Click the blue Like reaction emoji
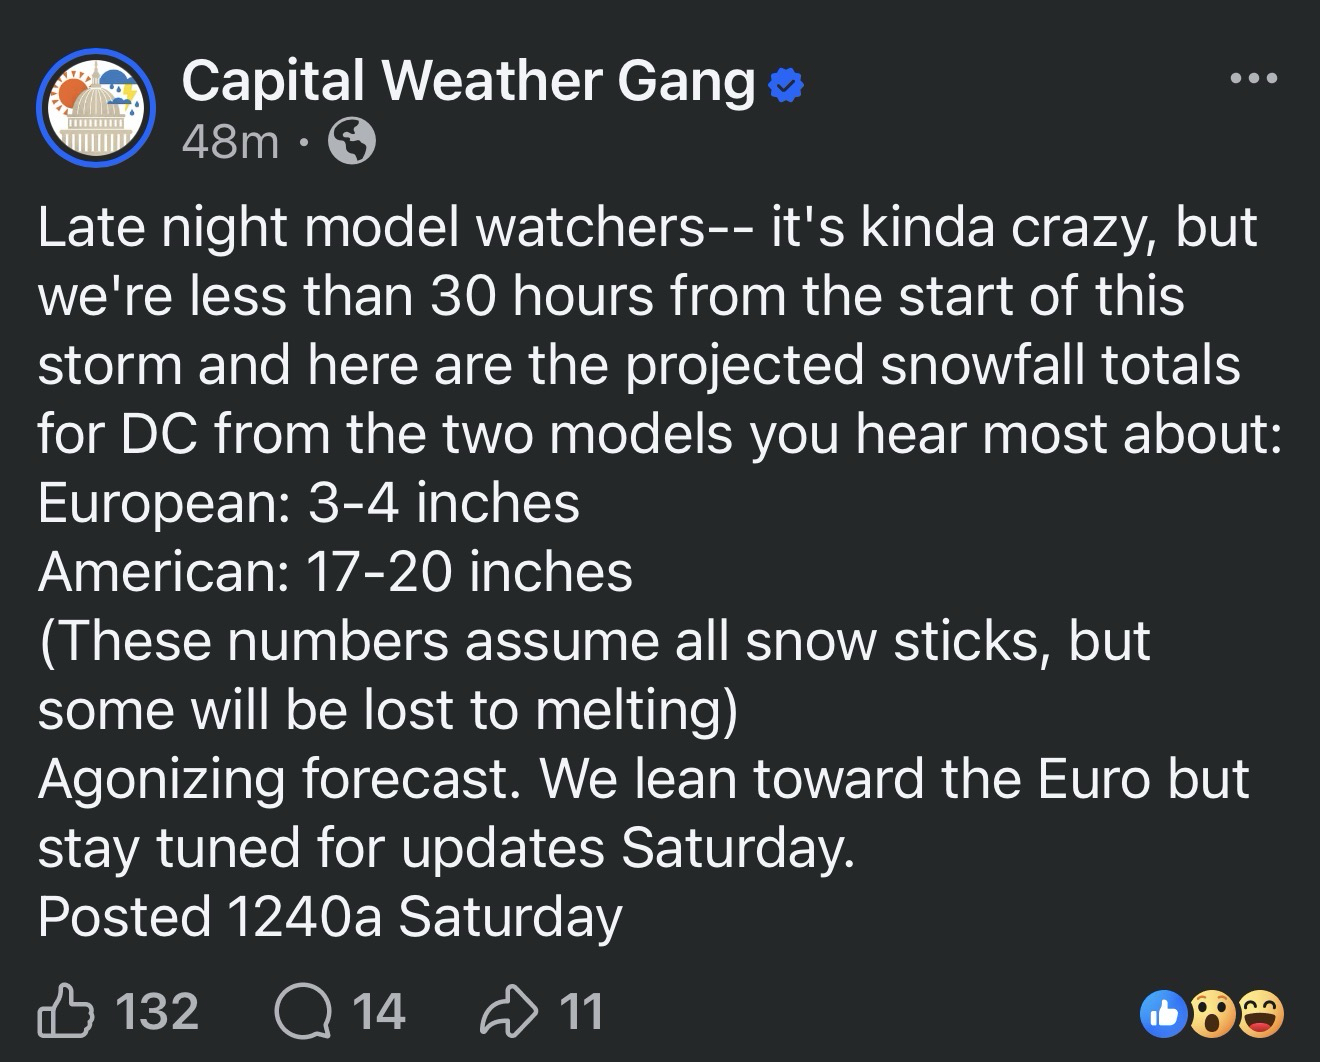1320x1062 pixels. coord(1161,1012)
